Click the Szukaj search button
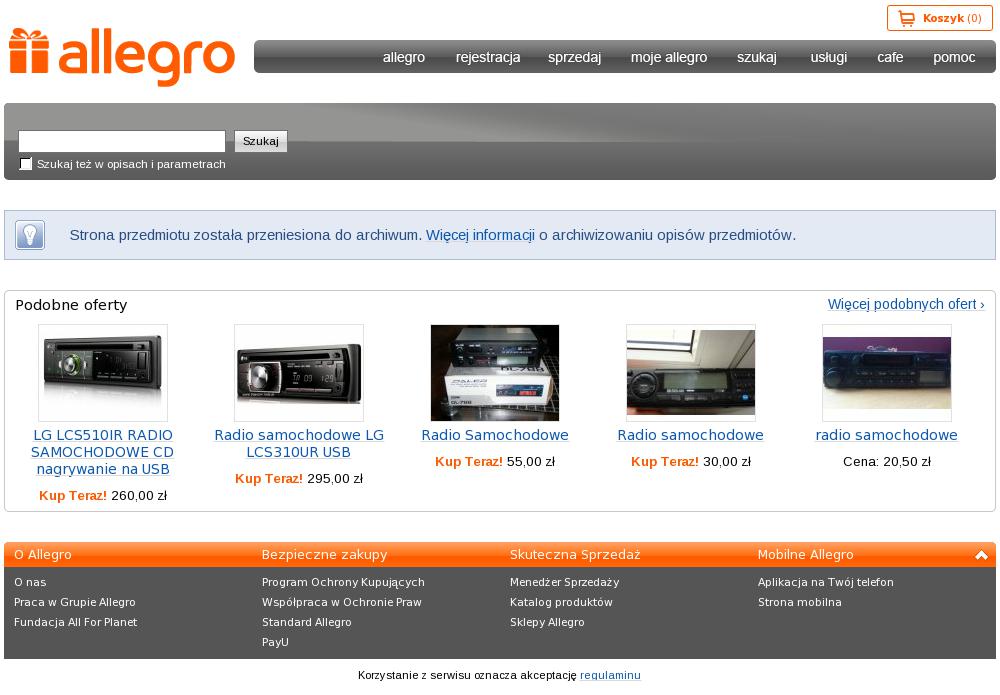Screen dimensions: 1000x695 click(x=261, y=141)
